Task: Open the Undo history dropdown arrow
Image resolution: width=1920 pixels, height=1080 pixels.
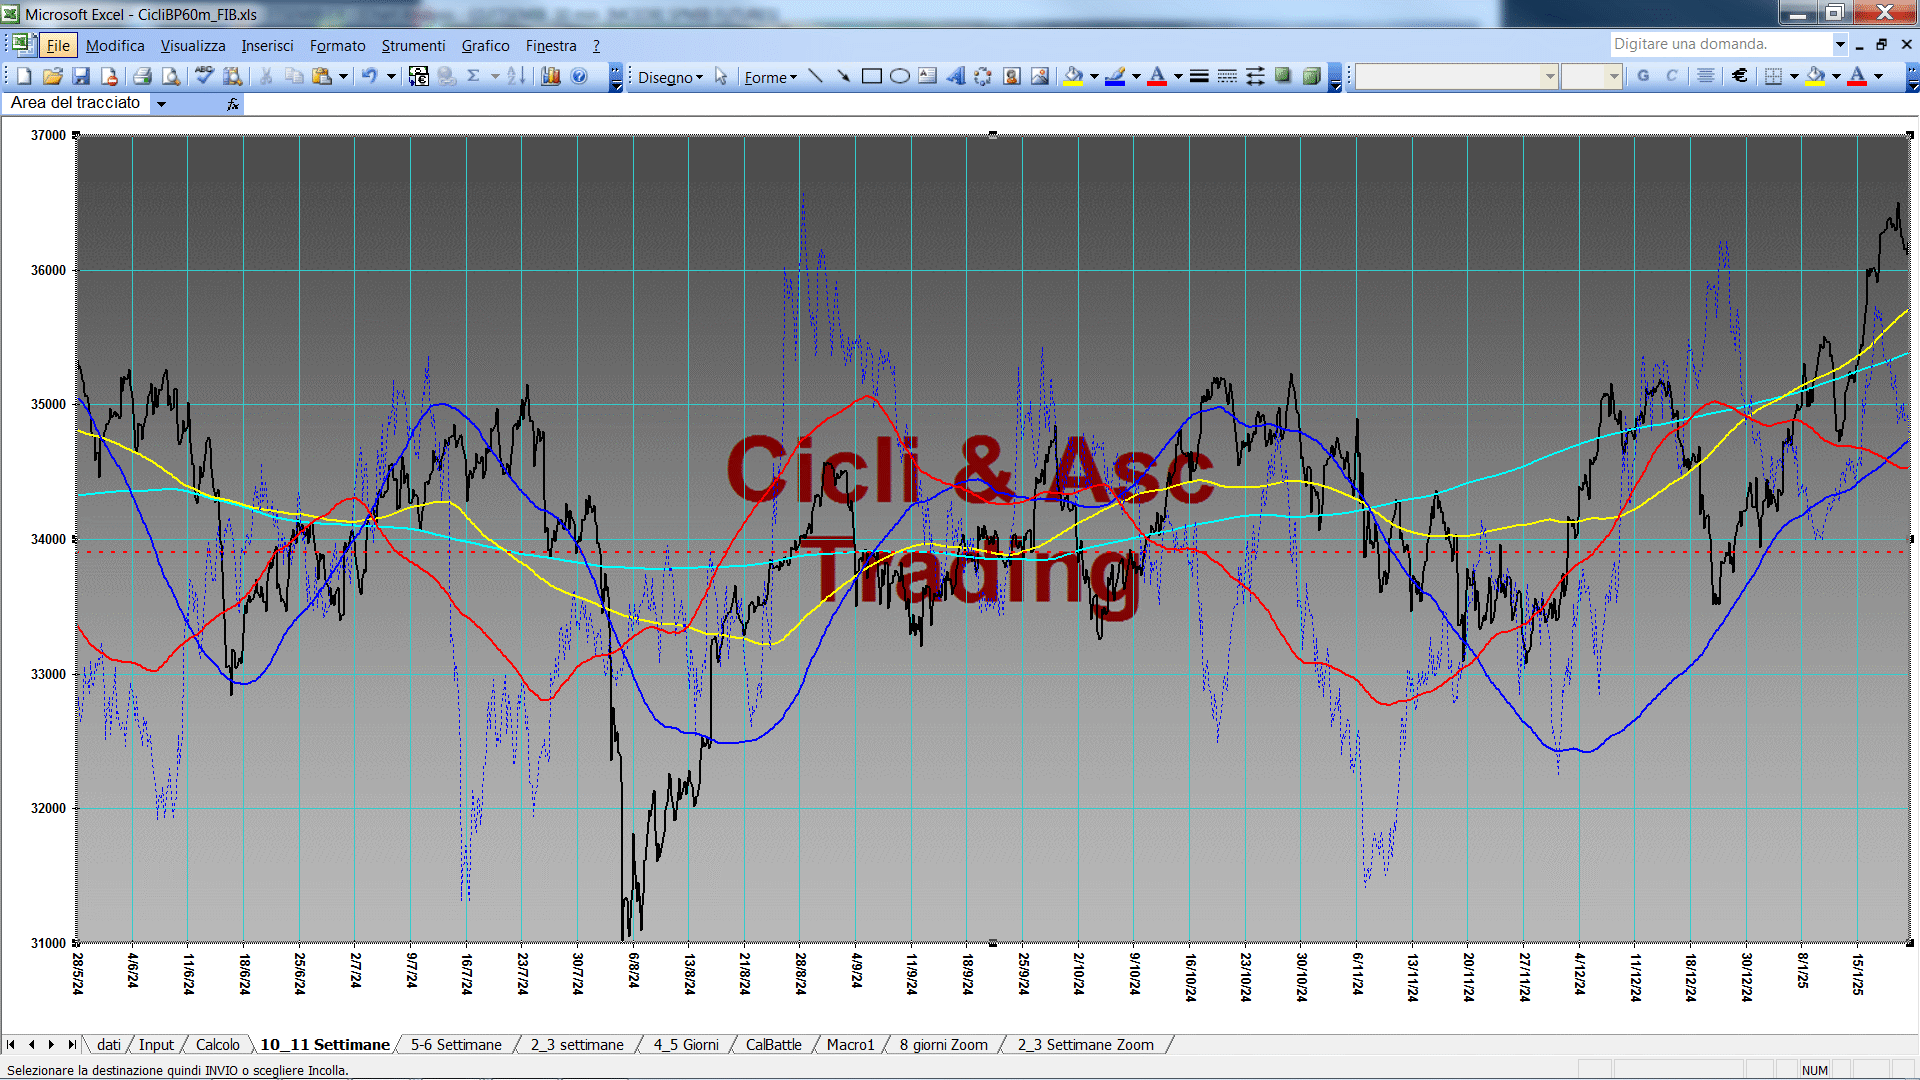Action: click(x=391, y=77)
